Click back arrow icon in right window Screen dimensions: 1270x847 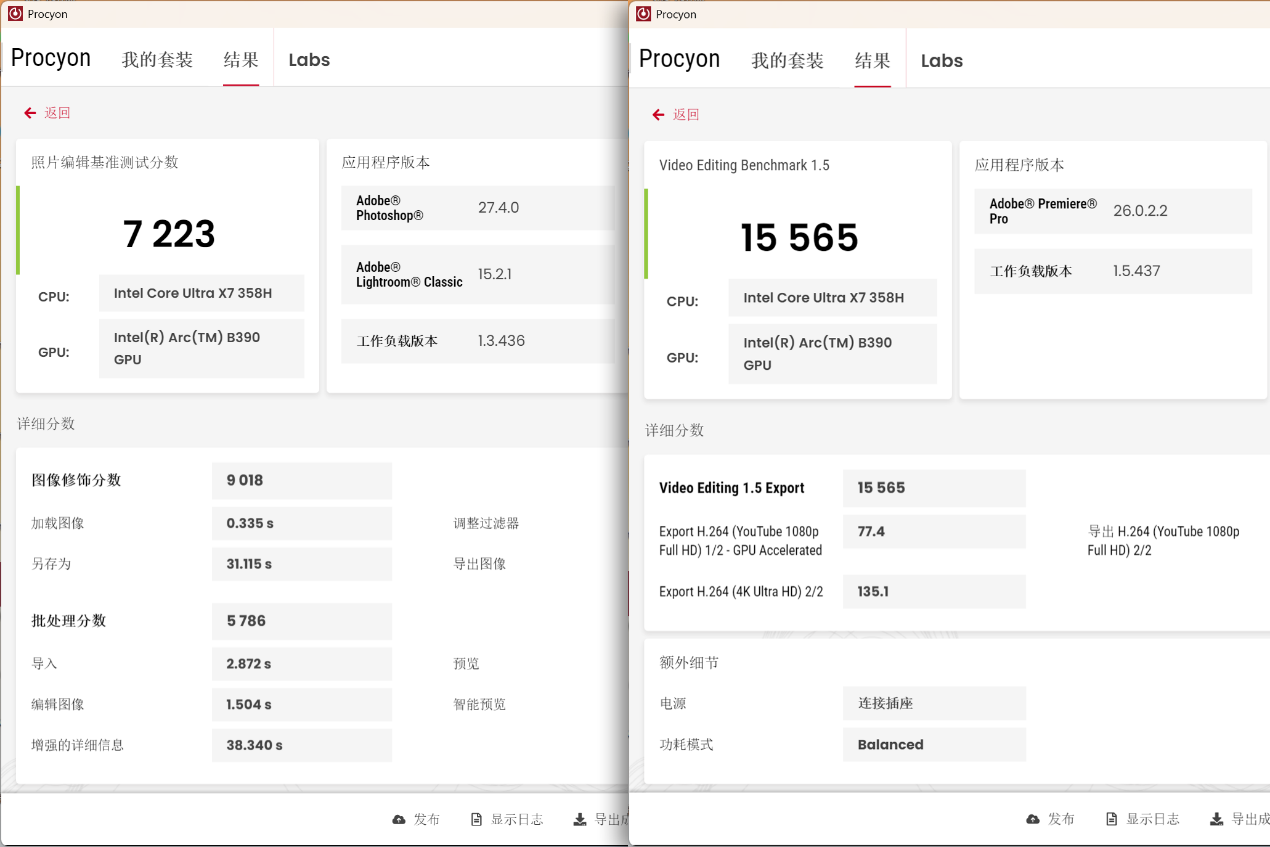(x=658, y=115)
